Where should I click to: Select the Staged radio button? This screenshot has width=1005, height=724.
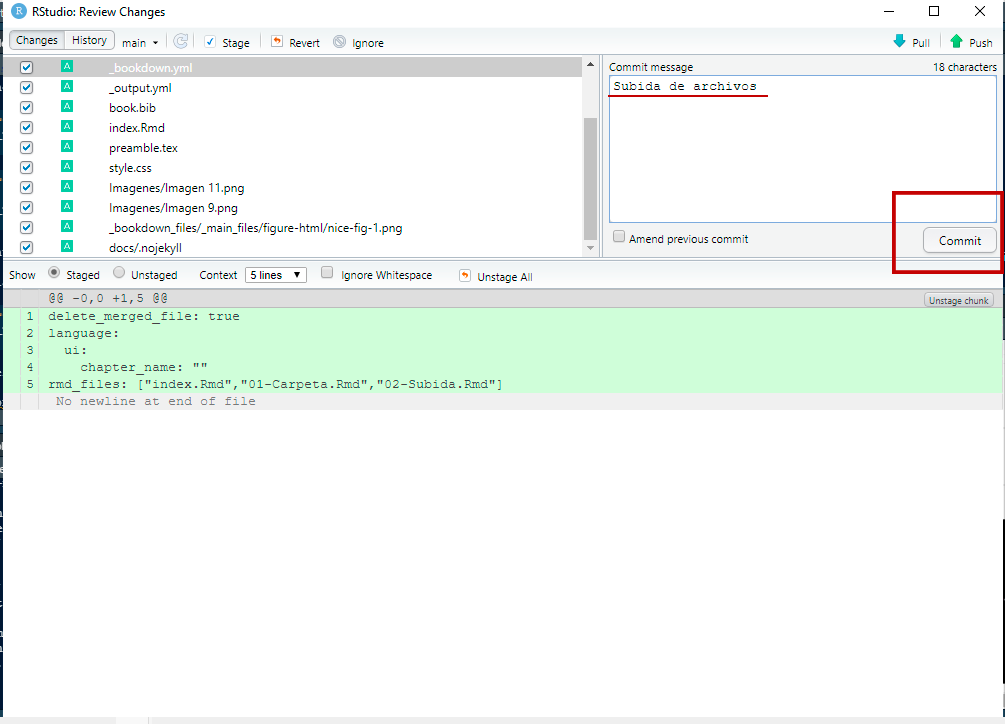54,273
